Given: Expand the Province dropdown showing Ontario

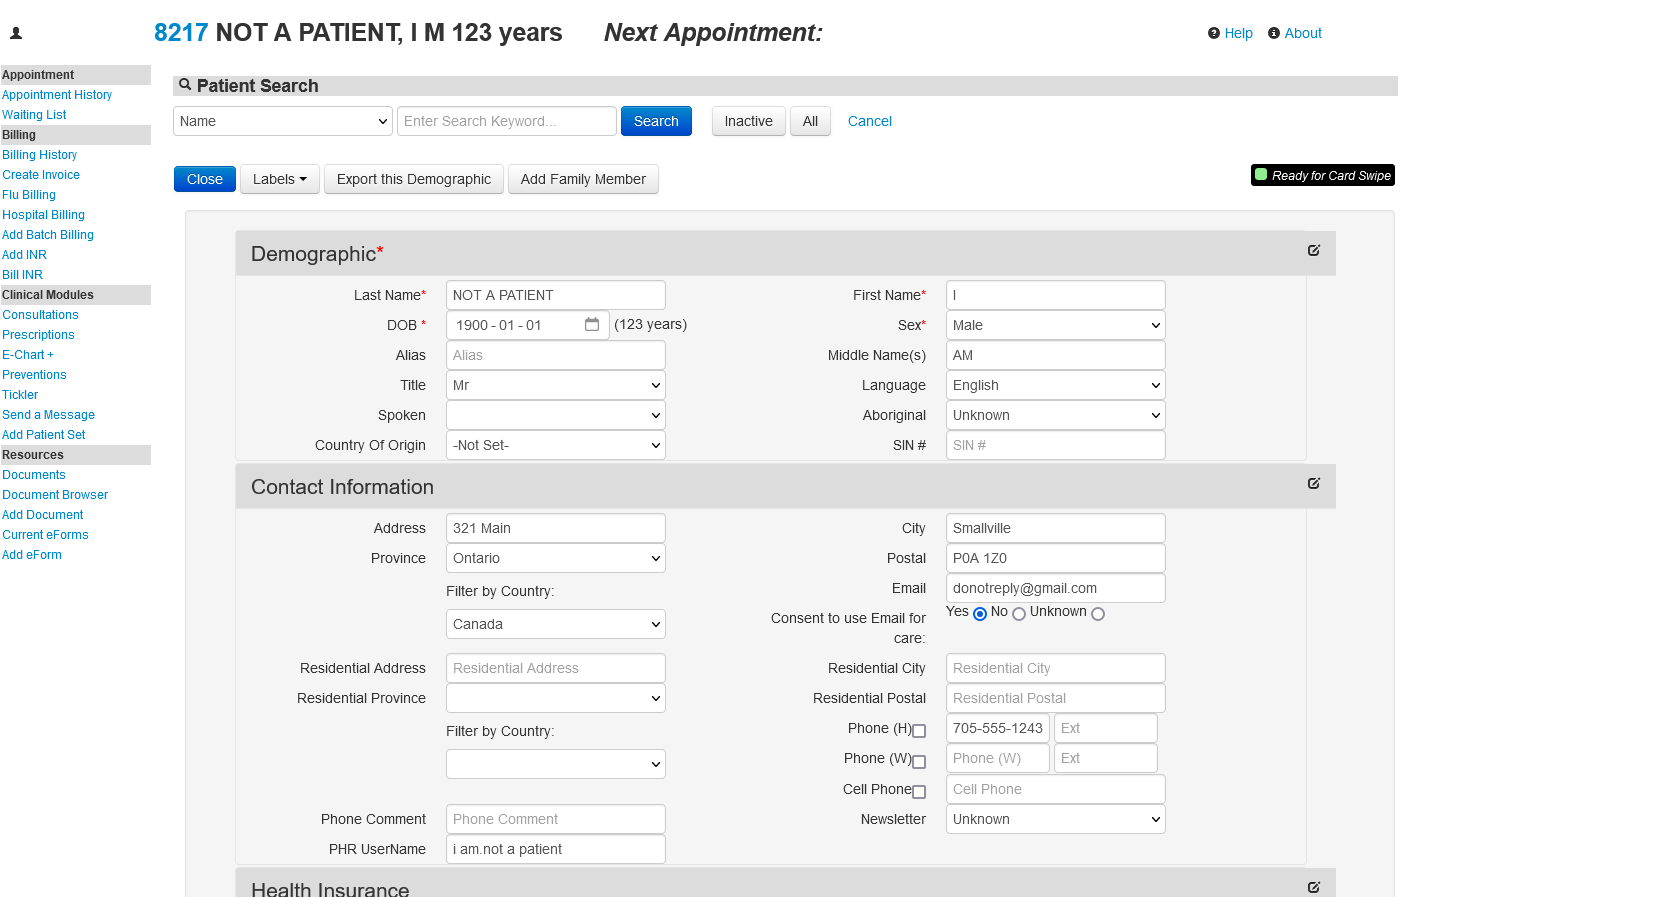Looking at the screenshot, I should [555, 558].
